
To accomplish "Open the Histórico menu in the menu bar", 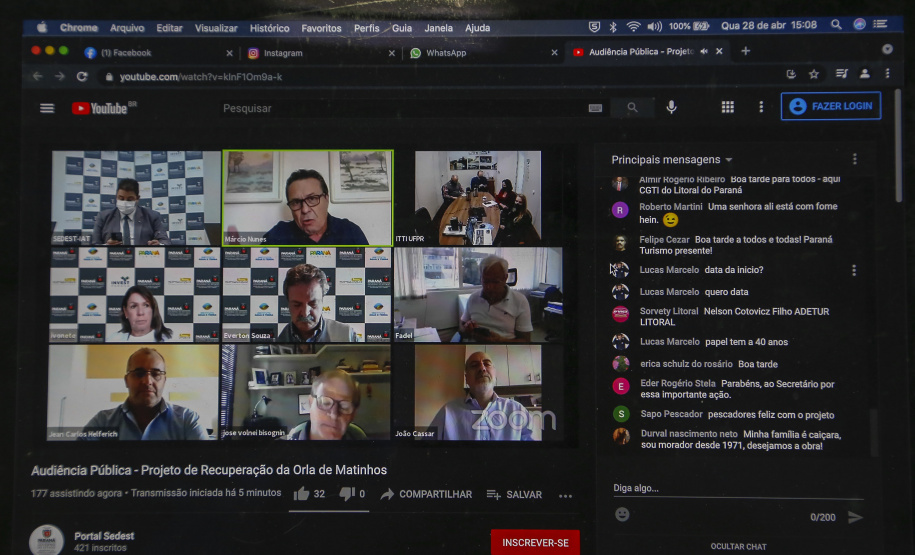I will (x=269, y=28).
